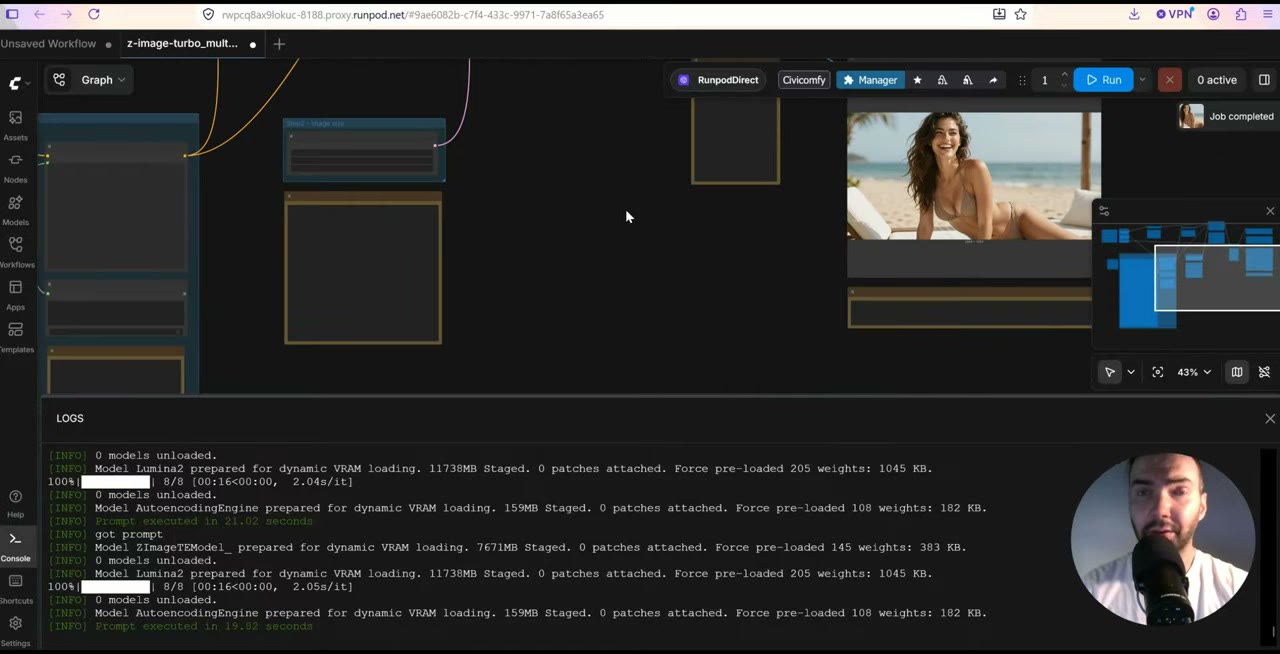Image resolution: width=1280 pixels, height=654 pixels.
Task: Toggle the browser VPN button
Action: [x=1175, y=14]
